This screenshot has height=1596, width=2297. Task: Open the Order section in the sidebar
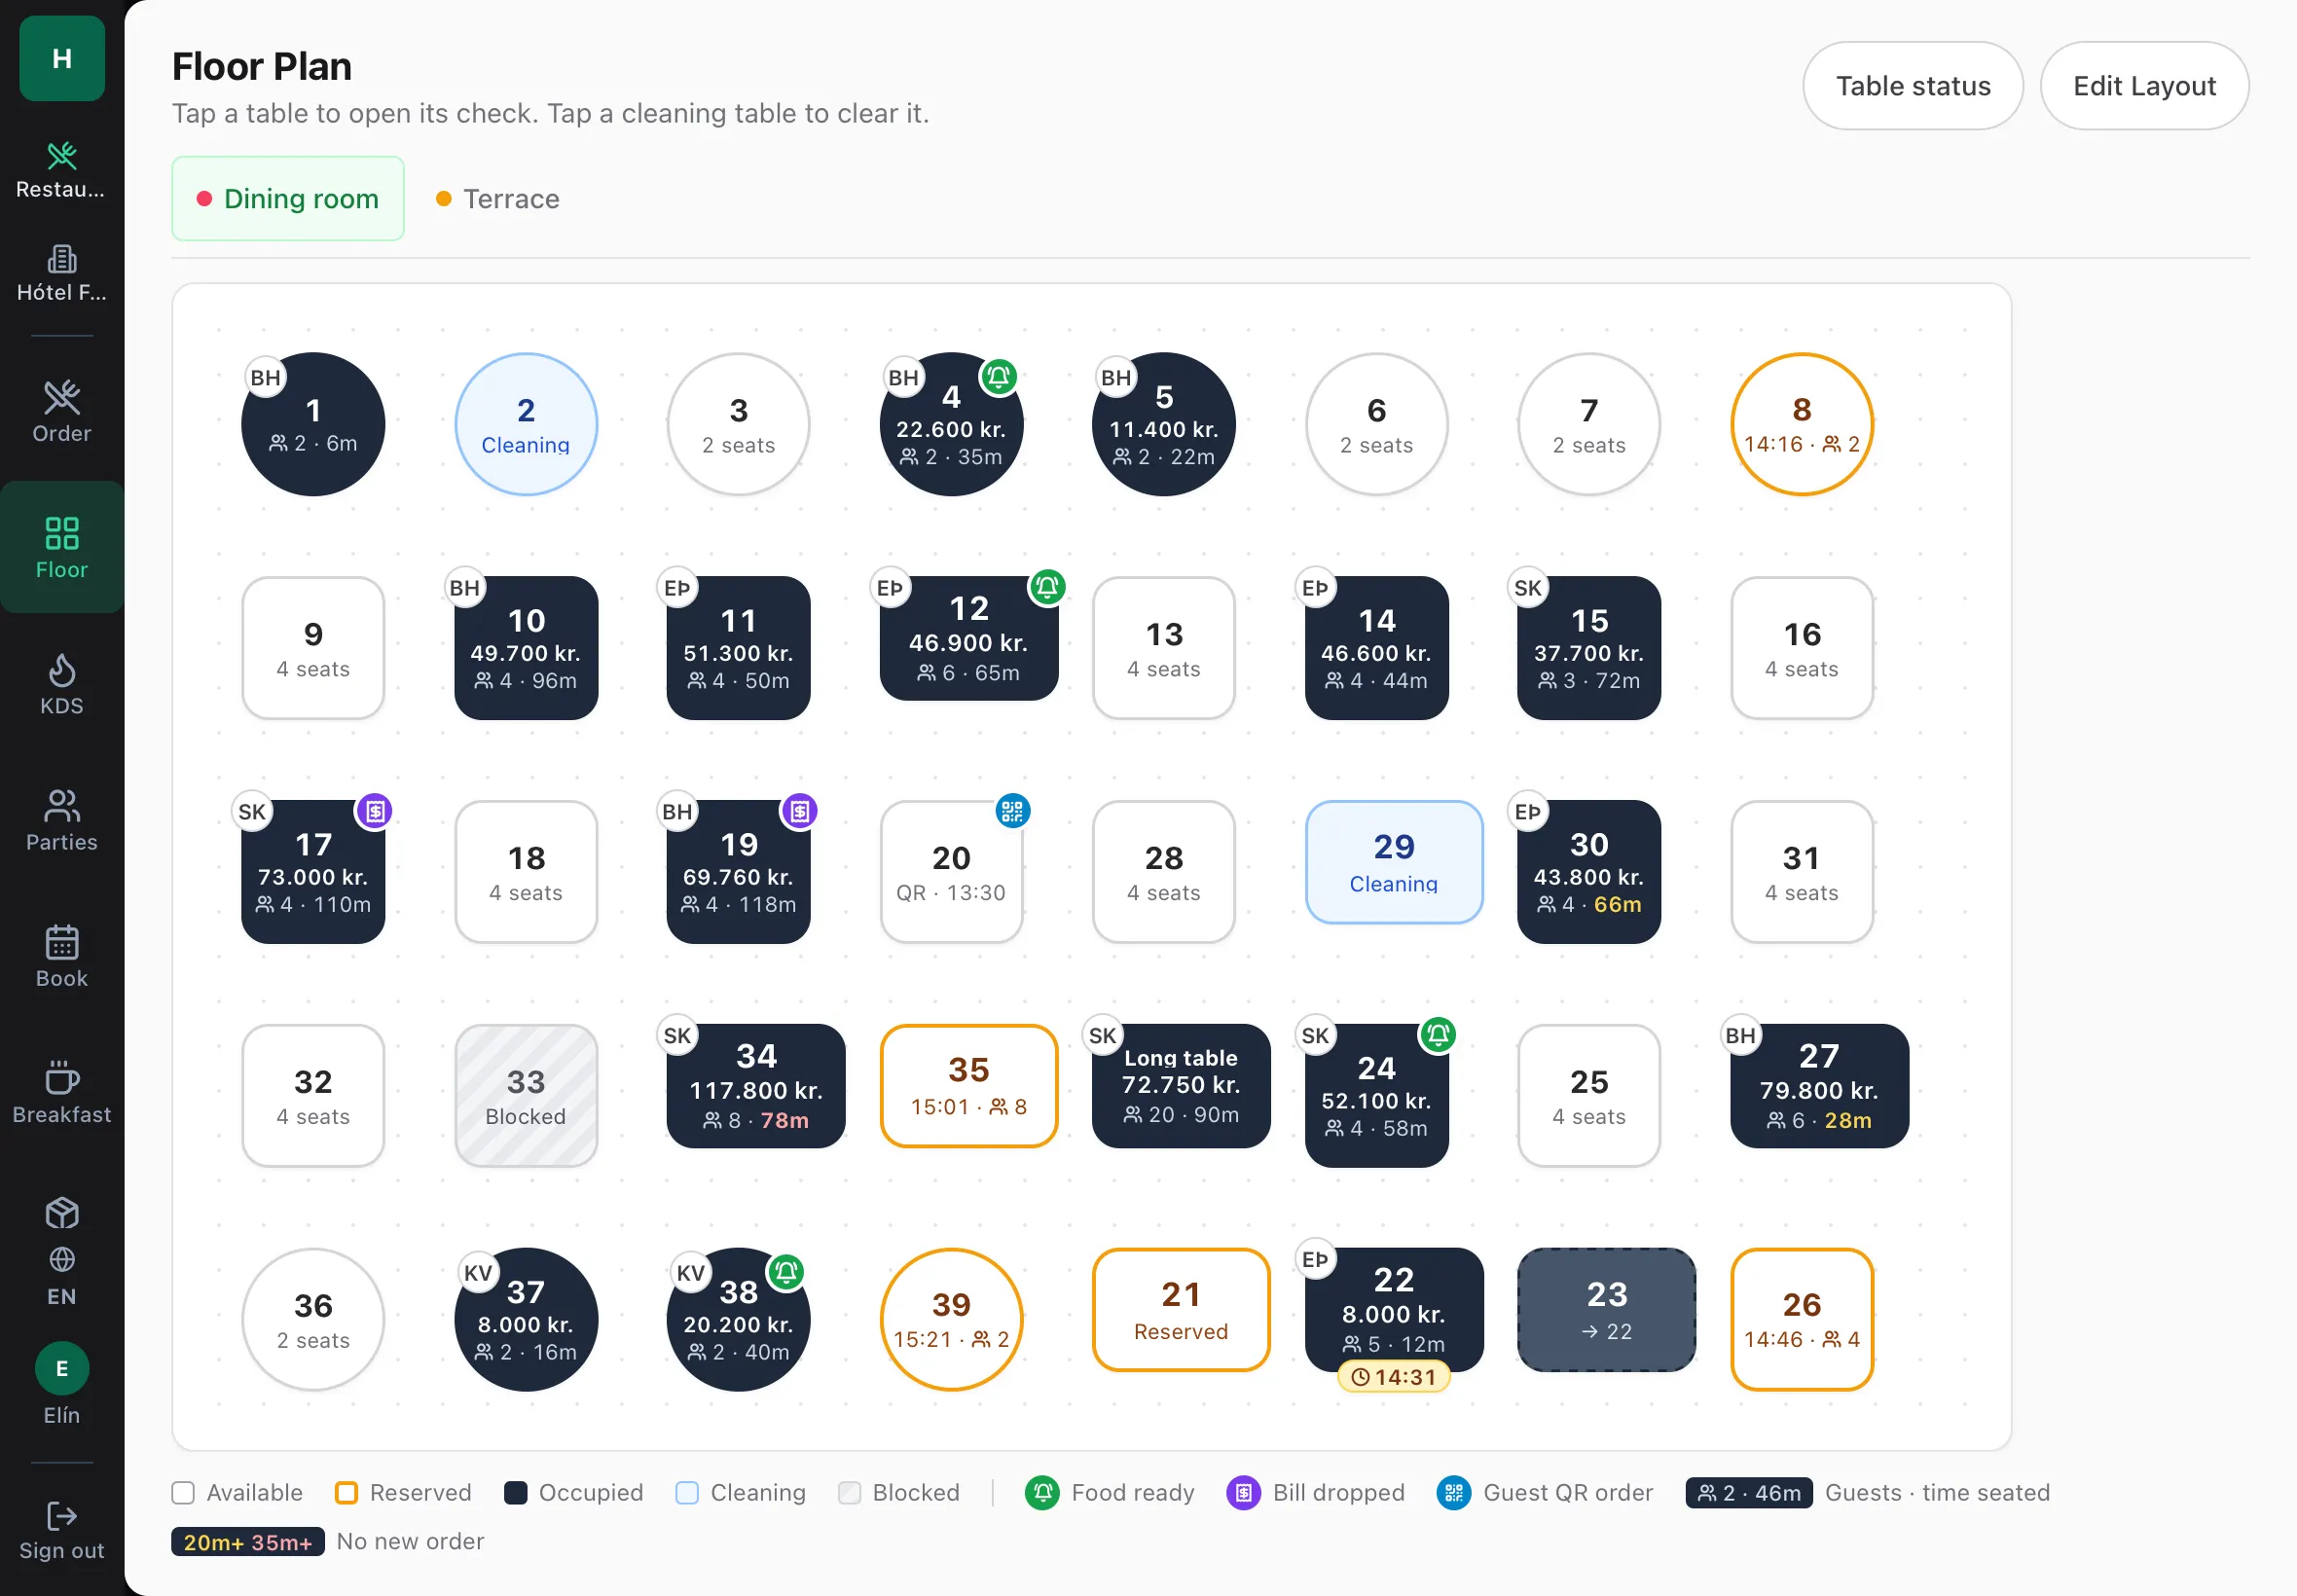click(61, 411)
